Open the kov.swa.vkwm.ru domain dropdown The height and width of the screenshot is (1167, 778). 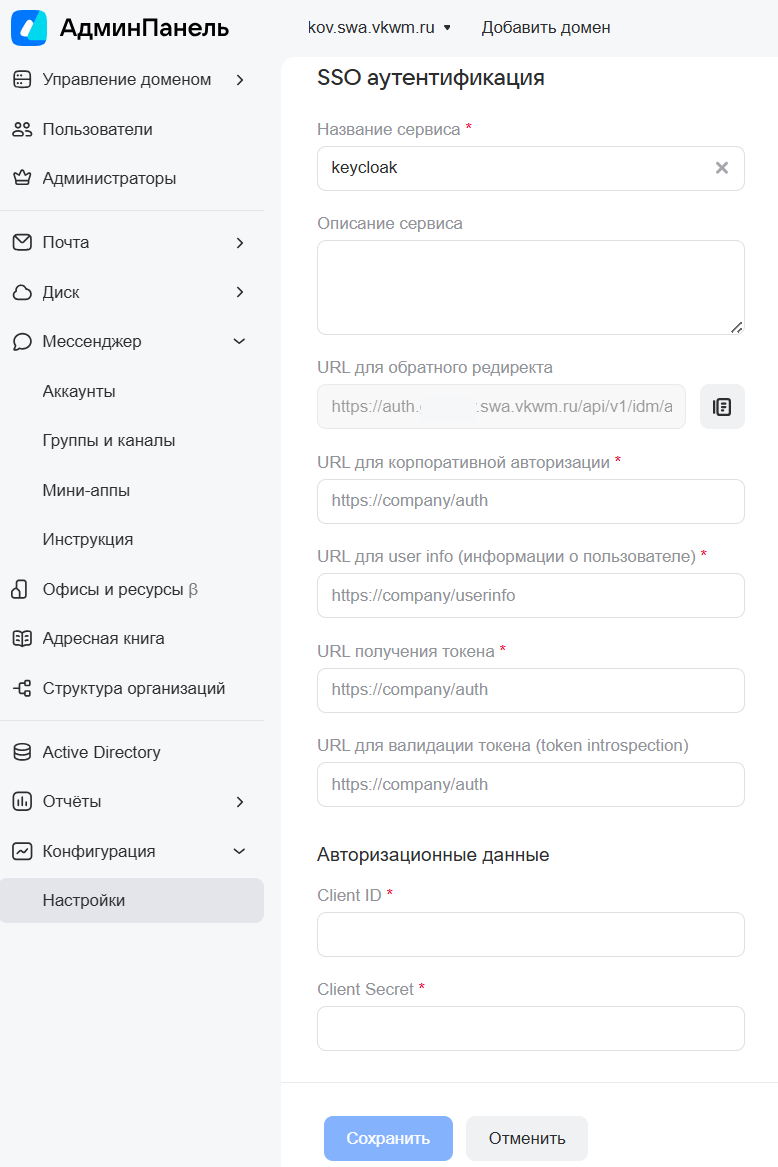click(379, 28)
